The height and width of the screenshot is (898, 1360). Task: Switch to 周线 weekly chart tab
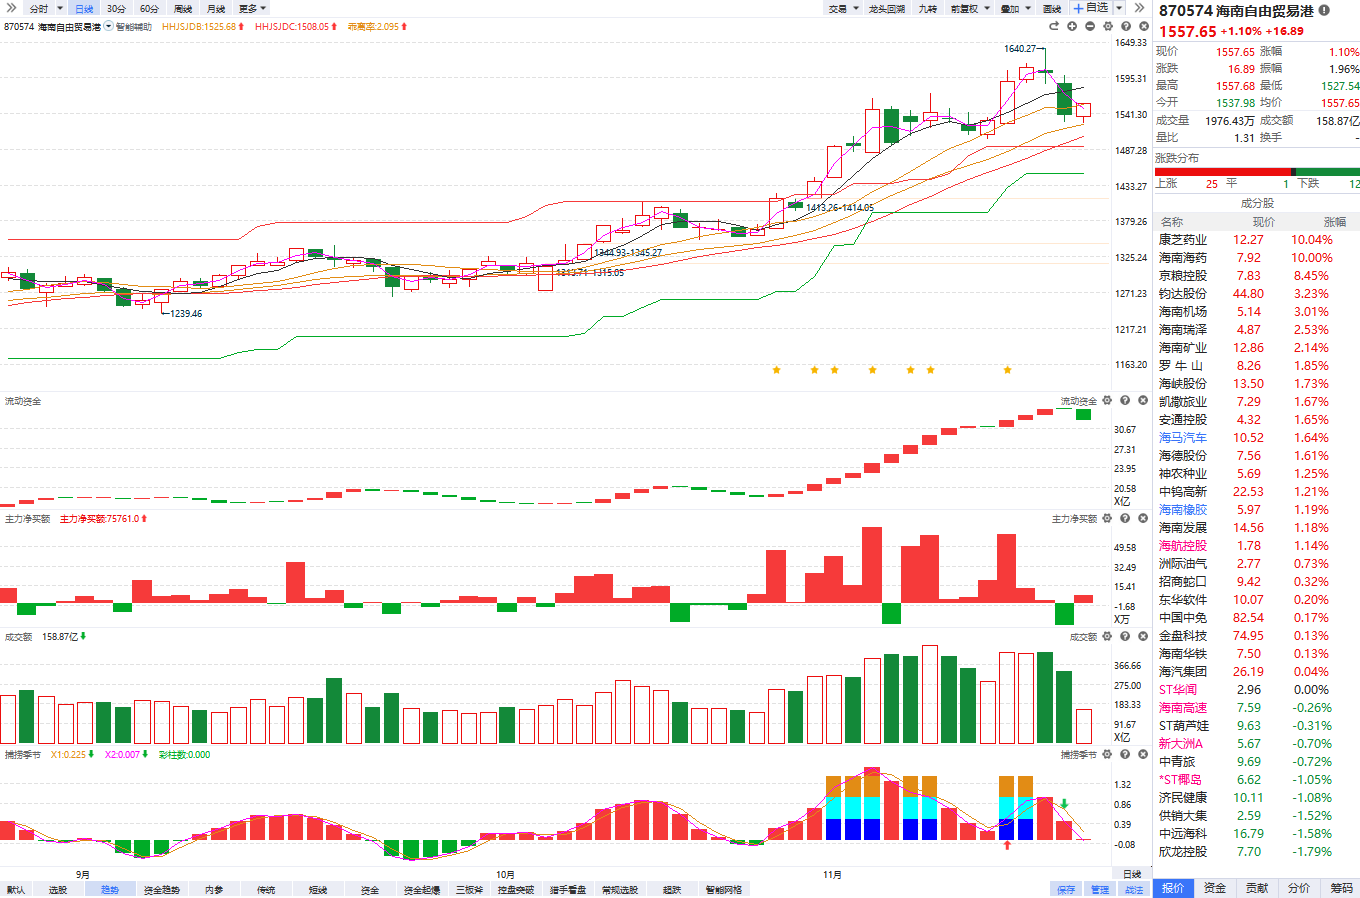coord(183,8)
